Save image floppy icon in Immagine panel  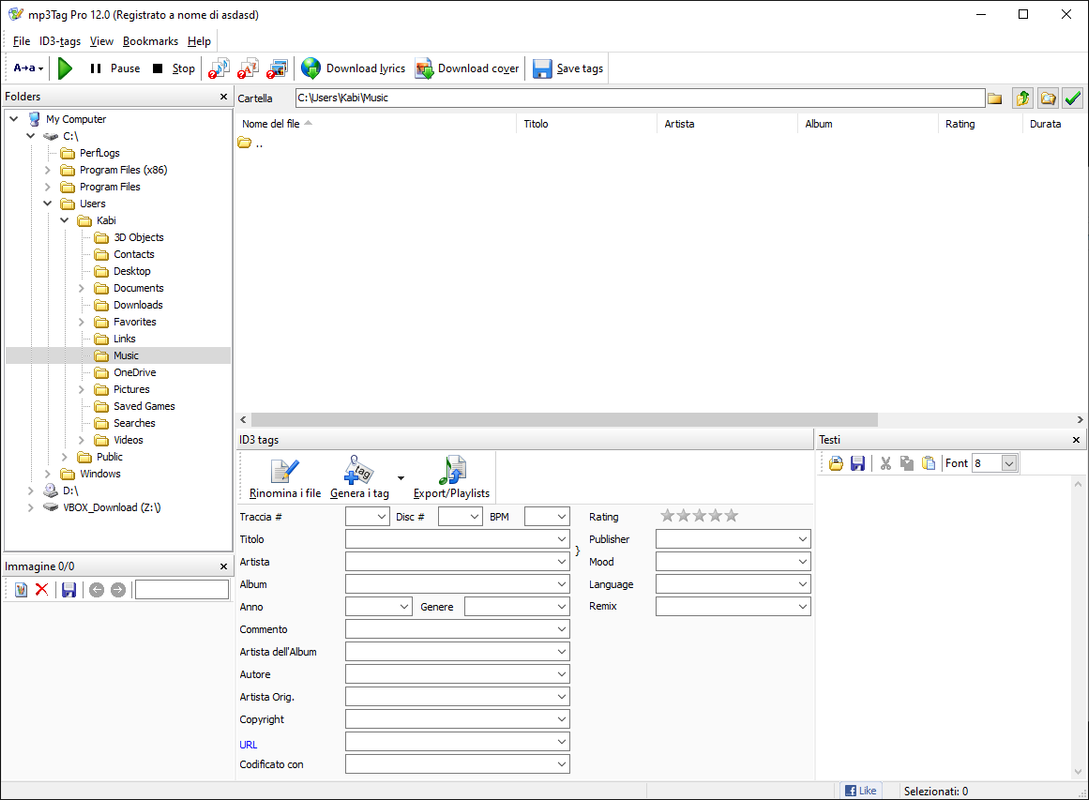click(x=69, y=590)
